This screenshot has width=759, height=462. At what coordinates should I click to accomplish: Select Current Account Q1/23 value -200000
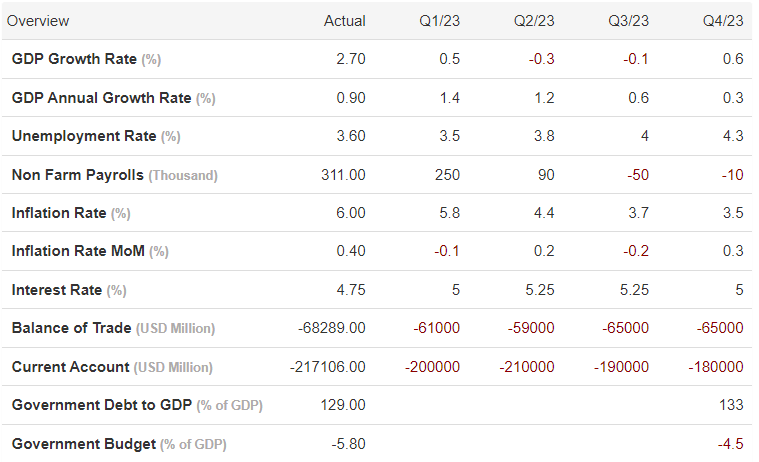(432, 367)
